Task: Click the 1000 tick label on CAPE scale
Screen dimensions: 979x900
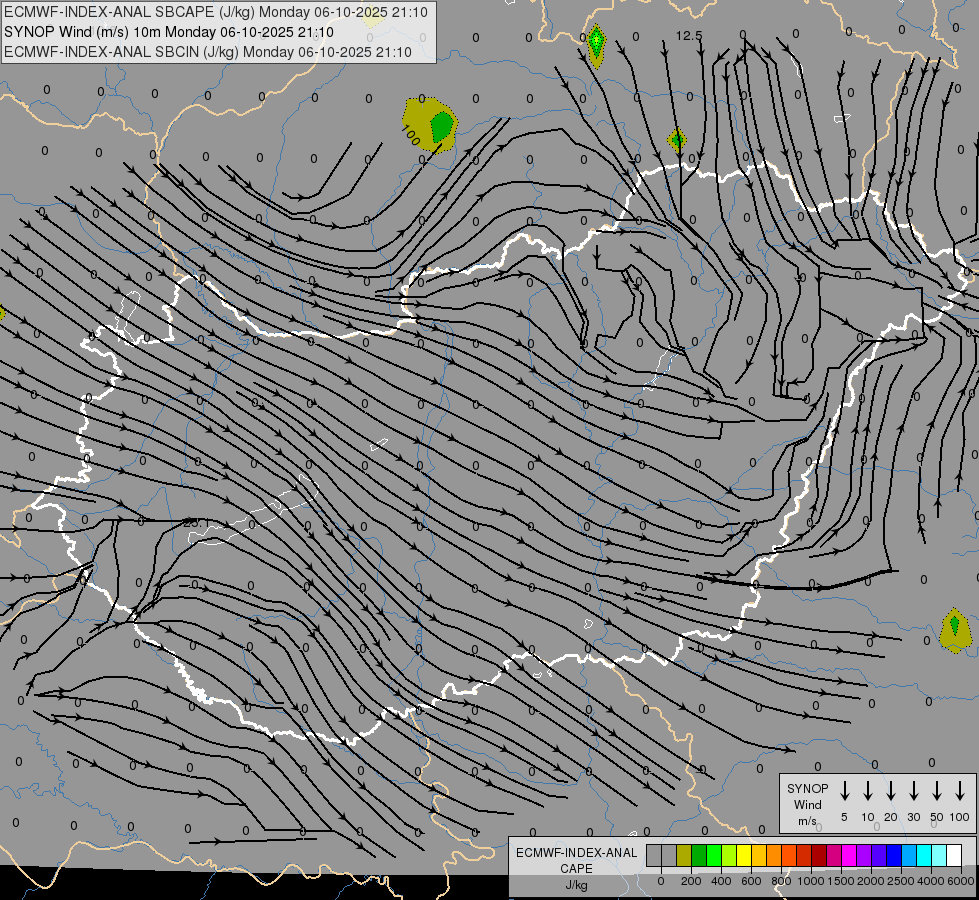Action: tap(811, 881)
